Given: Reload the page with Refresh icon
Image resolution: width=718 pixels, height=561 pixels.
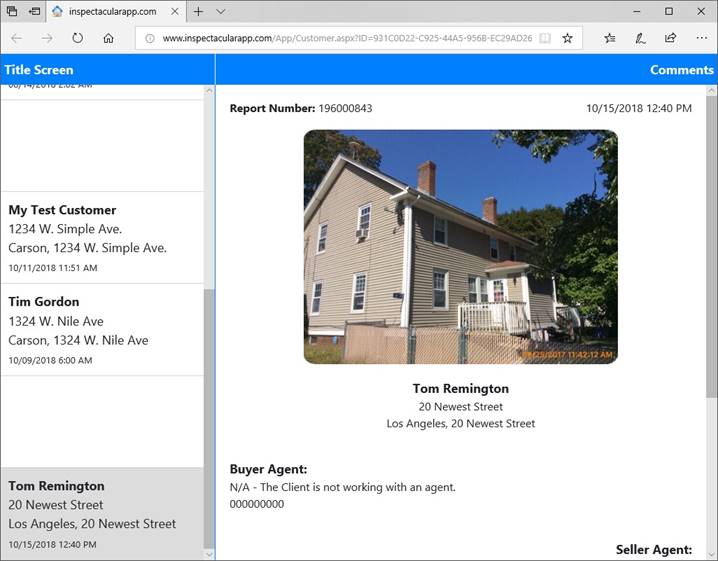Looking at the screenshot, I should point(77,38).
